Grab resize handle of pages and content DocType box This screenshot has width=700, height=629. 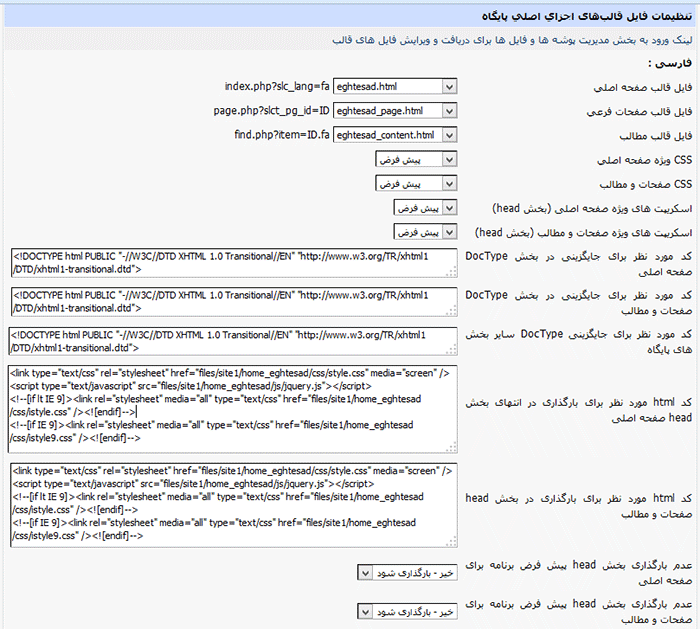pyautogui.click(x=453, y=312)
